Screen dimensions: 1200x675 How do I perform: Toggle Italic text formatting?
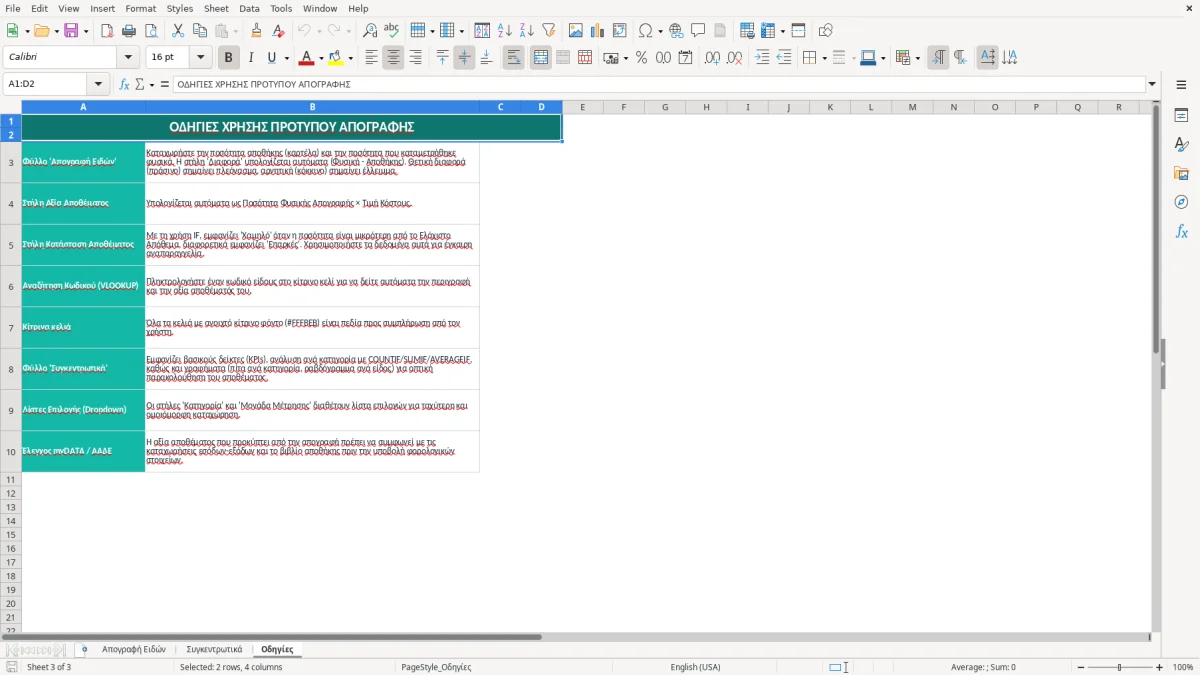click(251, 58)
